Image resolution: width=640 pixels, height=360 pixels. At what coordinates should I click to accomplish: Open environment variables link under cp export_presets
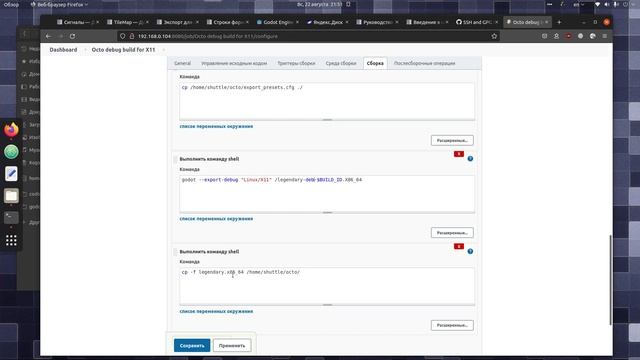216,127
